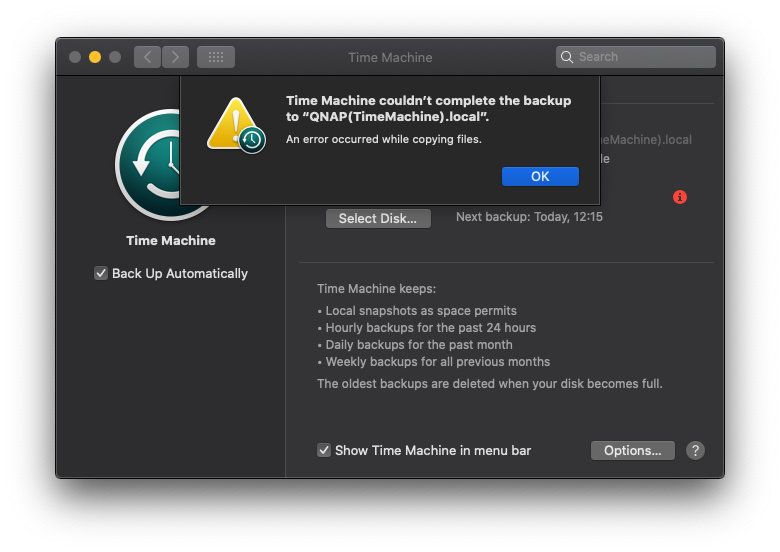Toggle Back Up Automatically checkbox
The height and width of the screenshot is (552, 780).
pos(101,273)
